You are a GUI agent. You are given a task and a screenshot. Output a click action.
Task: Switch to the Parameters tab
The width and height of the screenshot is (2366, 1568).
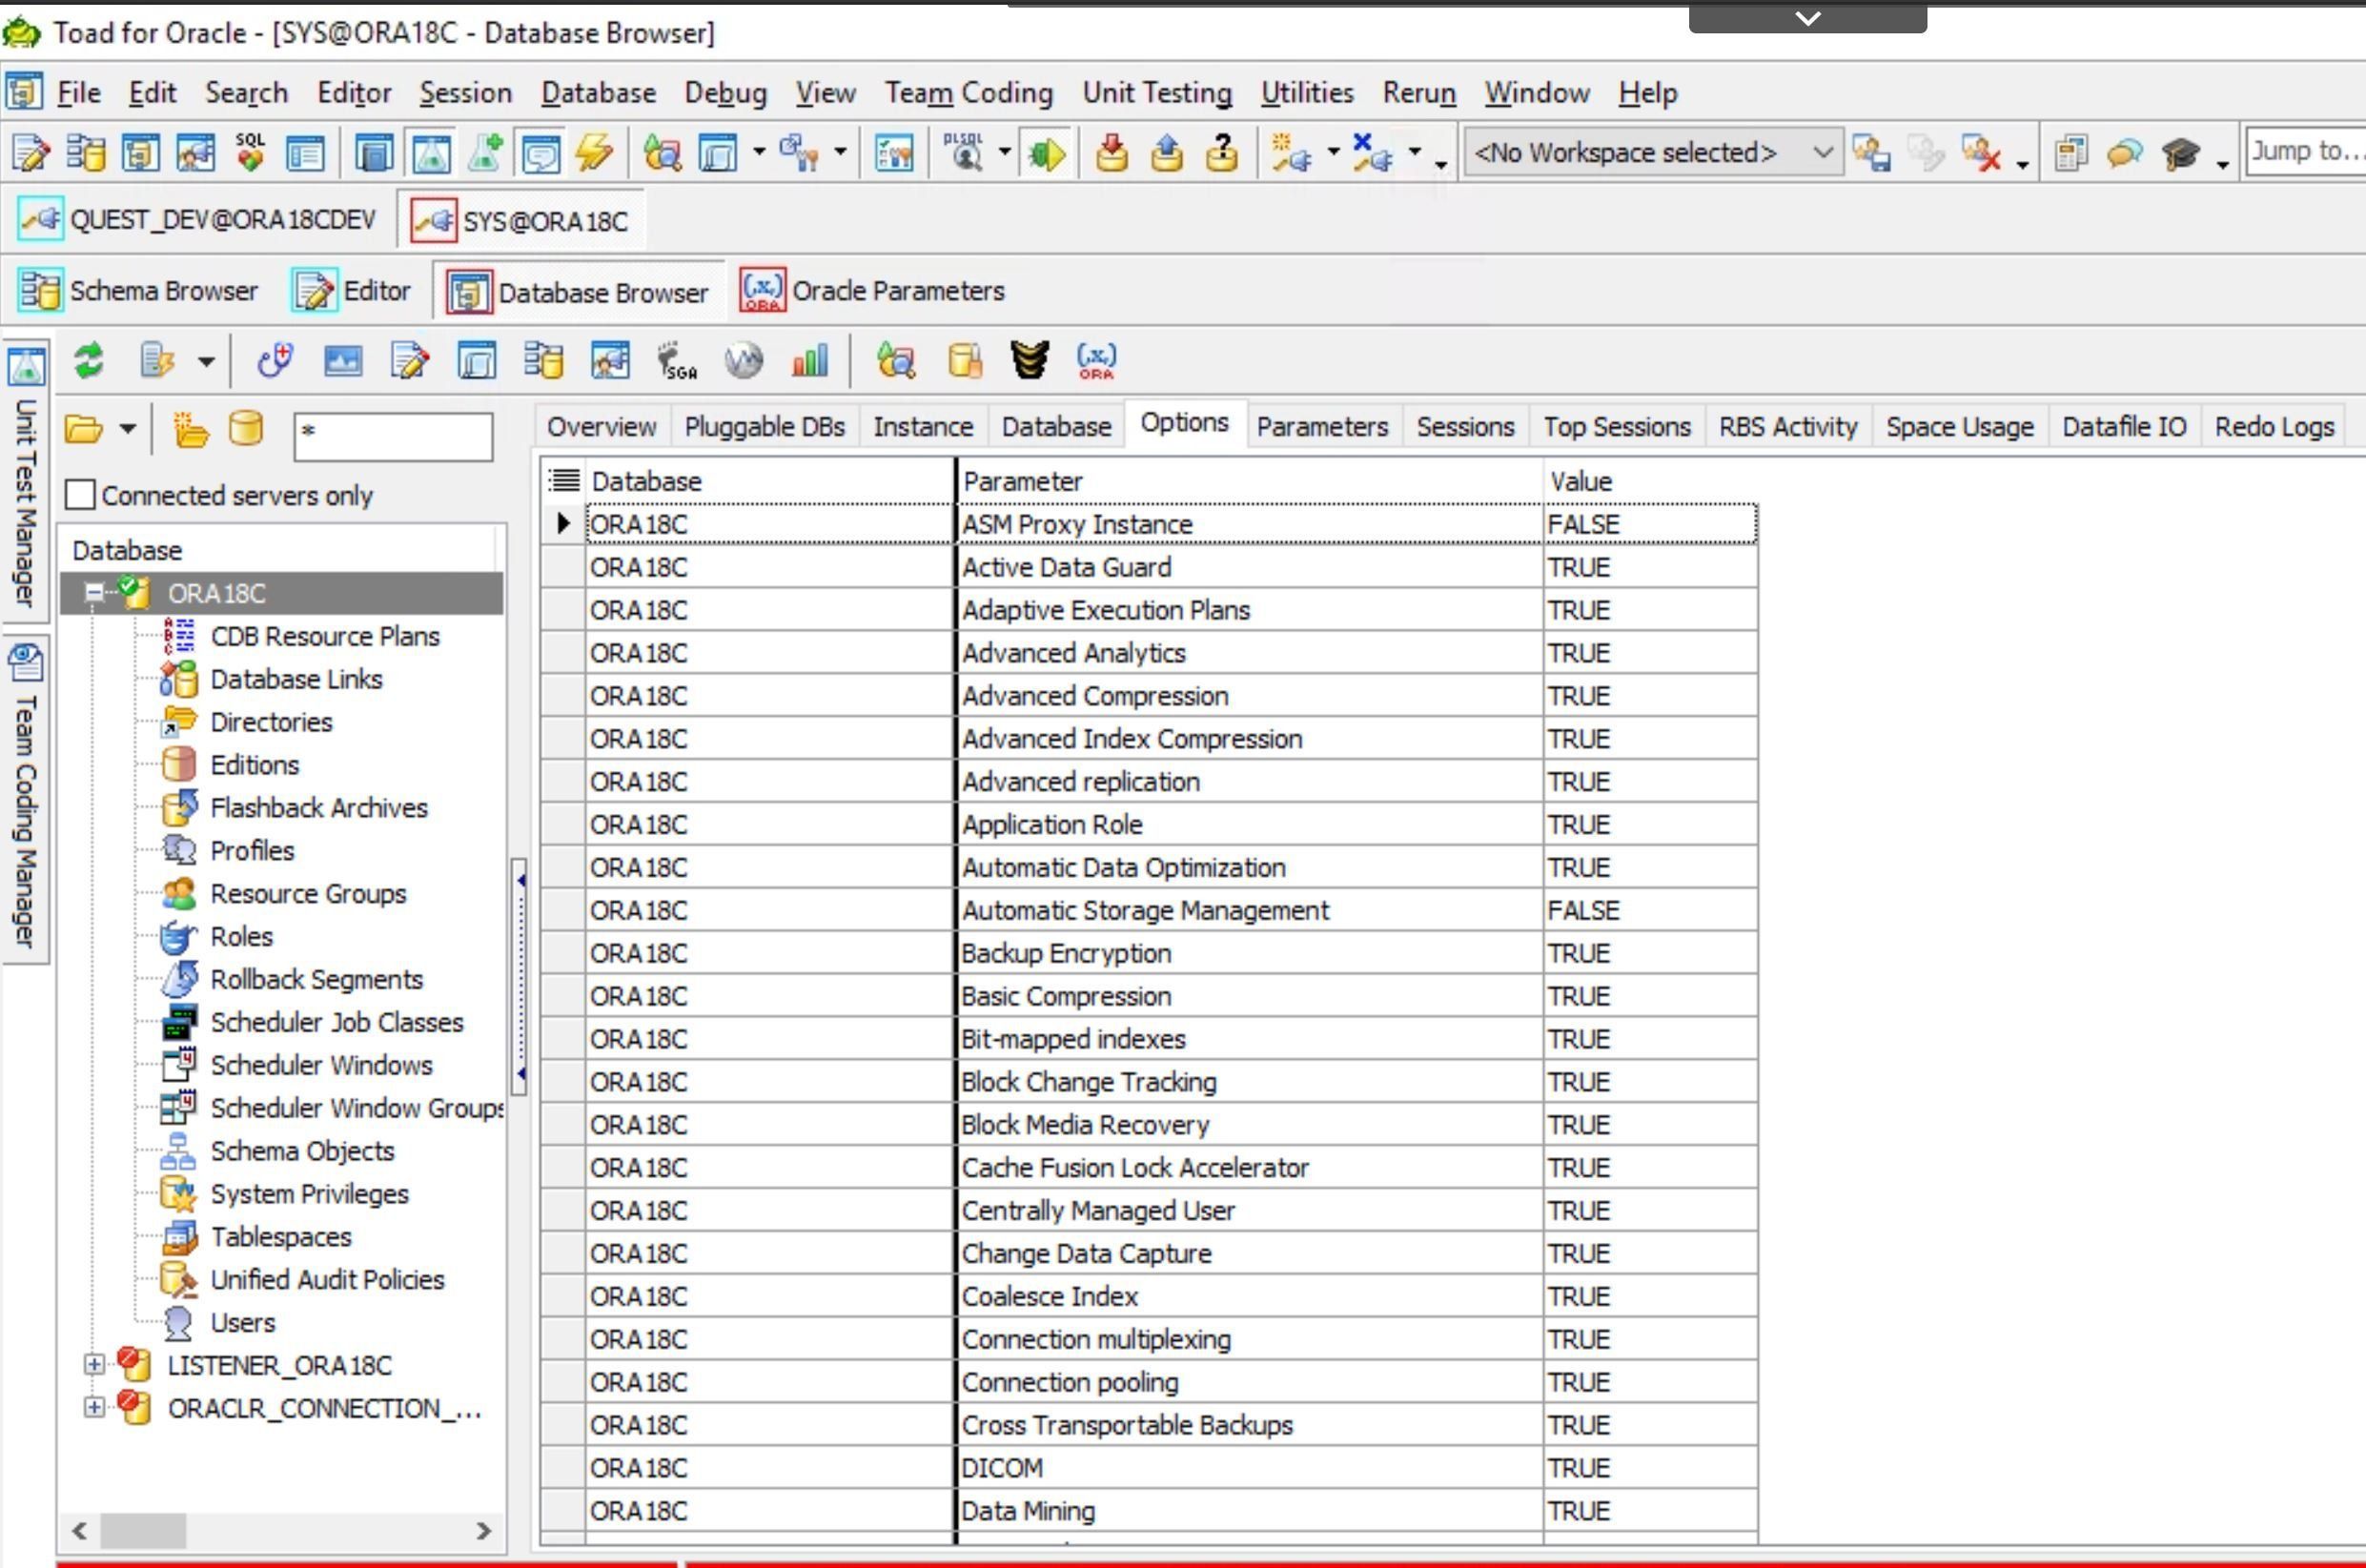1322,427
